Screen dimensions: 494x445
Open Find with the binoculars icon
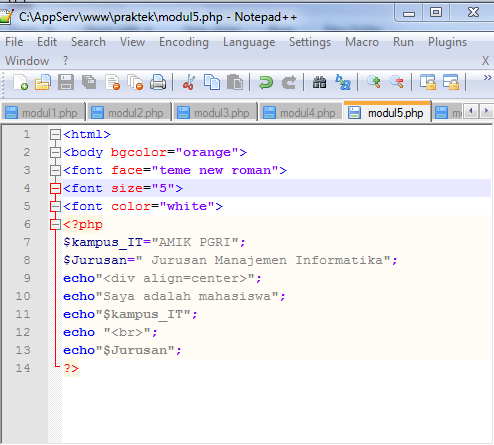[319, 82]
